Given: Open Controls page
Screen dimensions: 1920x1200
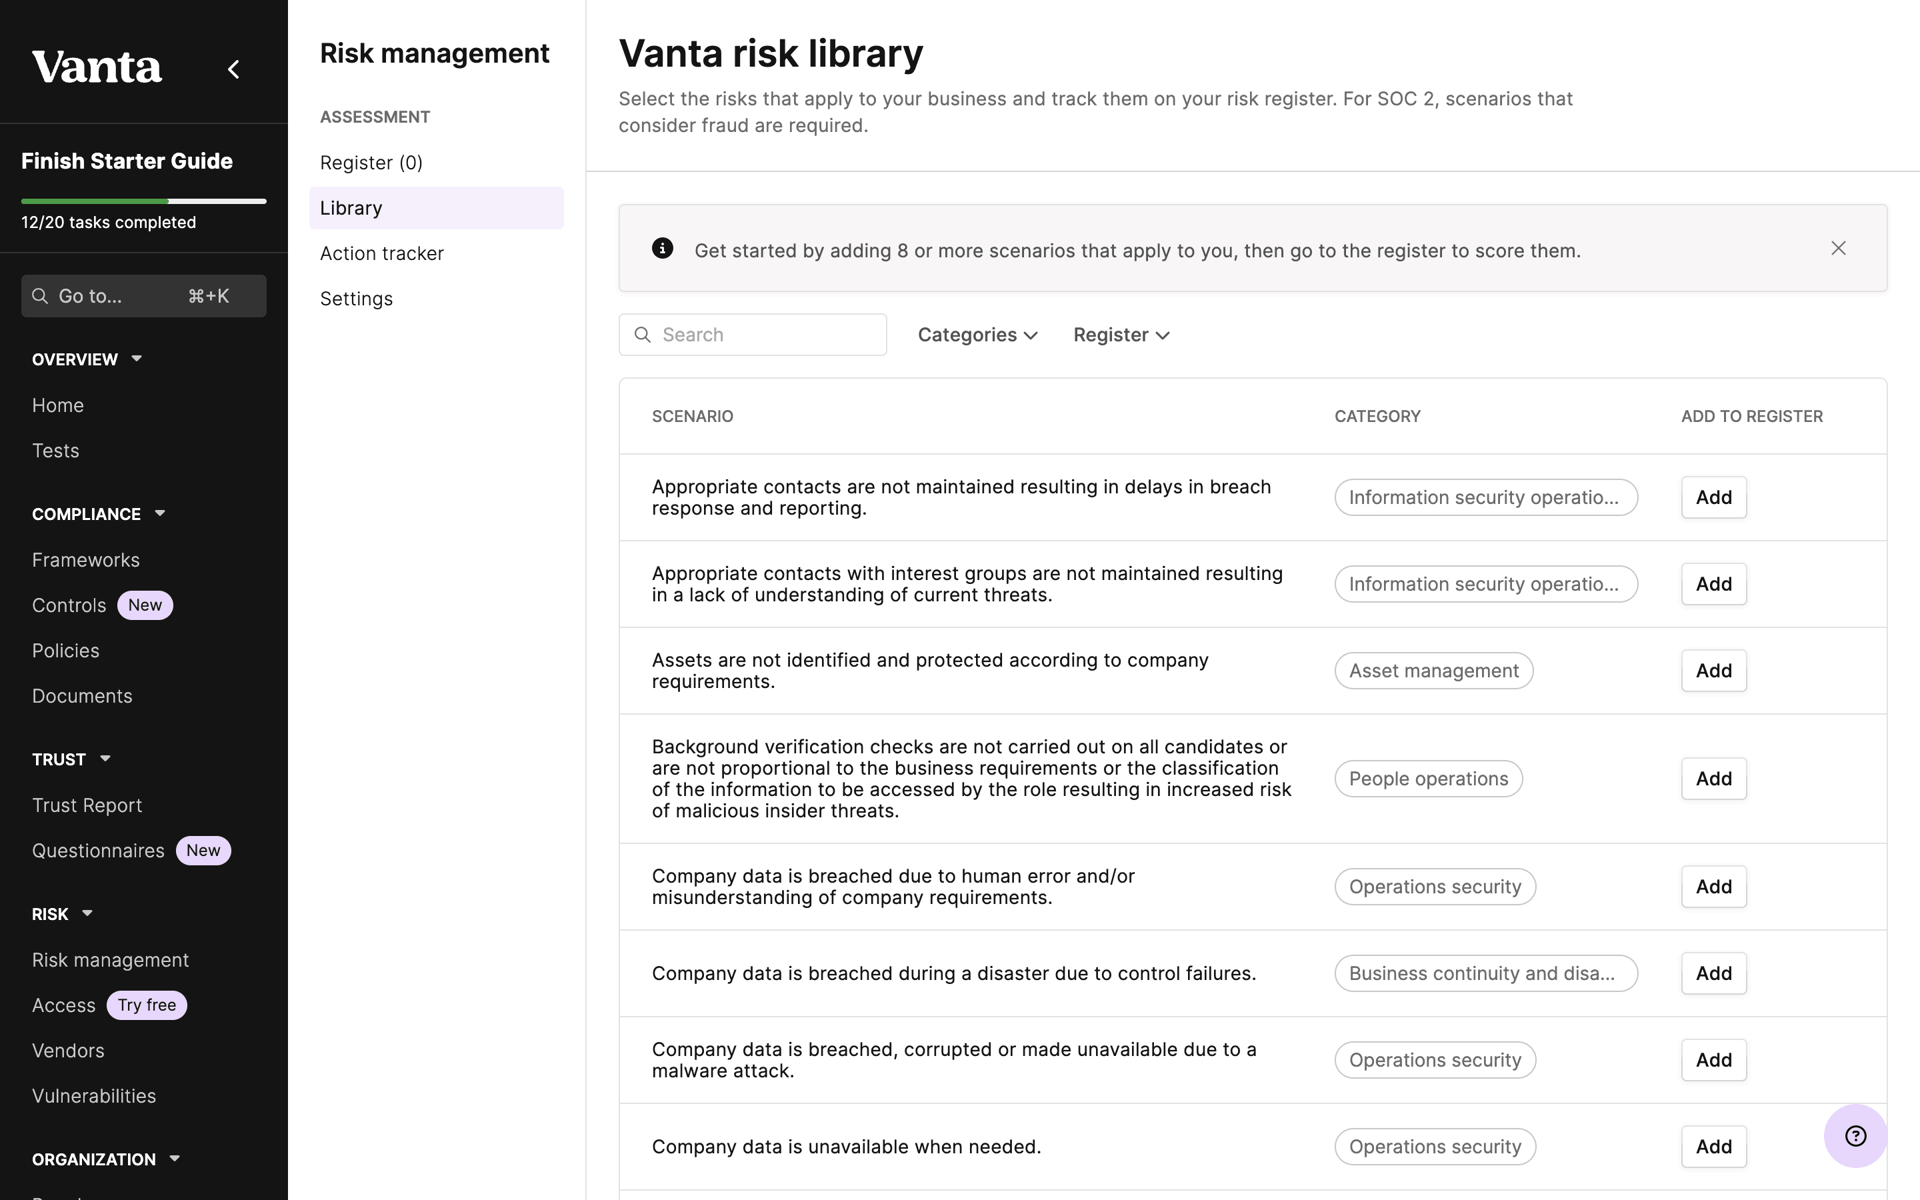Looking at the screenshot, I should point(69,605).
